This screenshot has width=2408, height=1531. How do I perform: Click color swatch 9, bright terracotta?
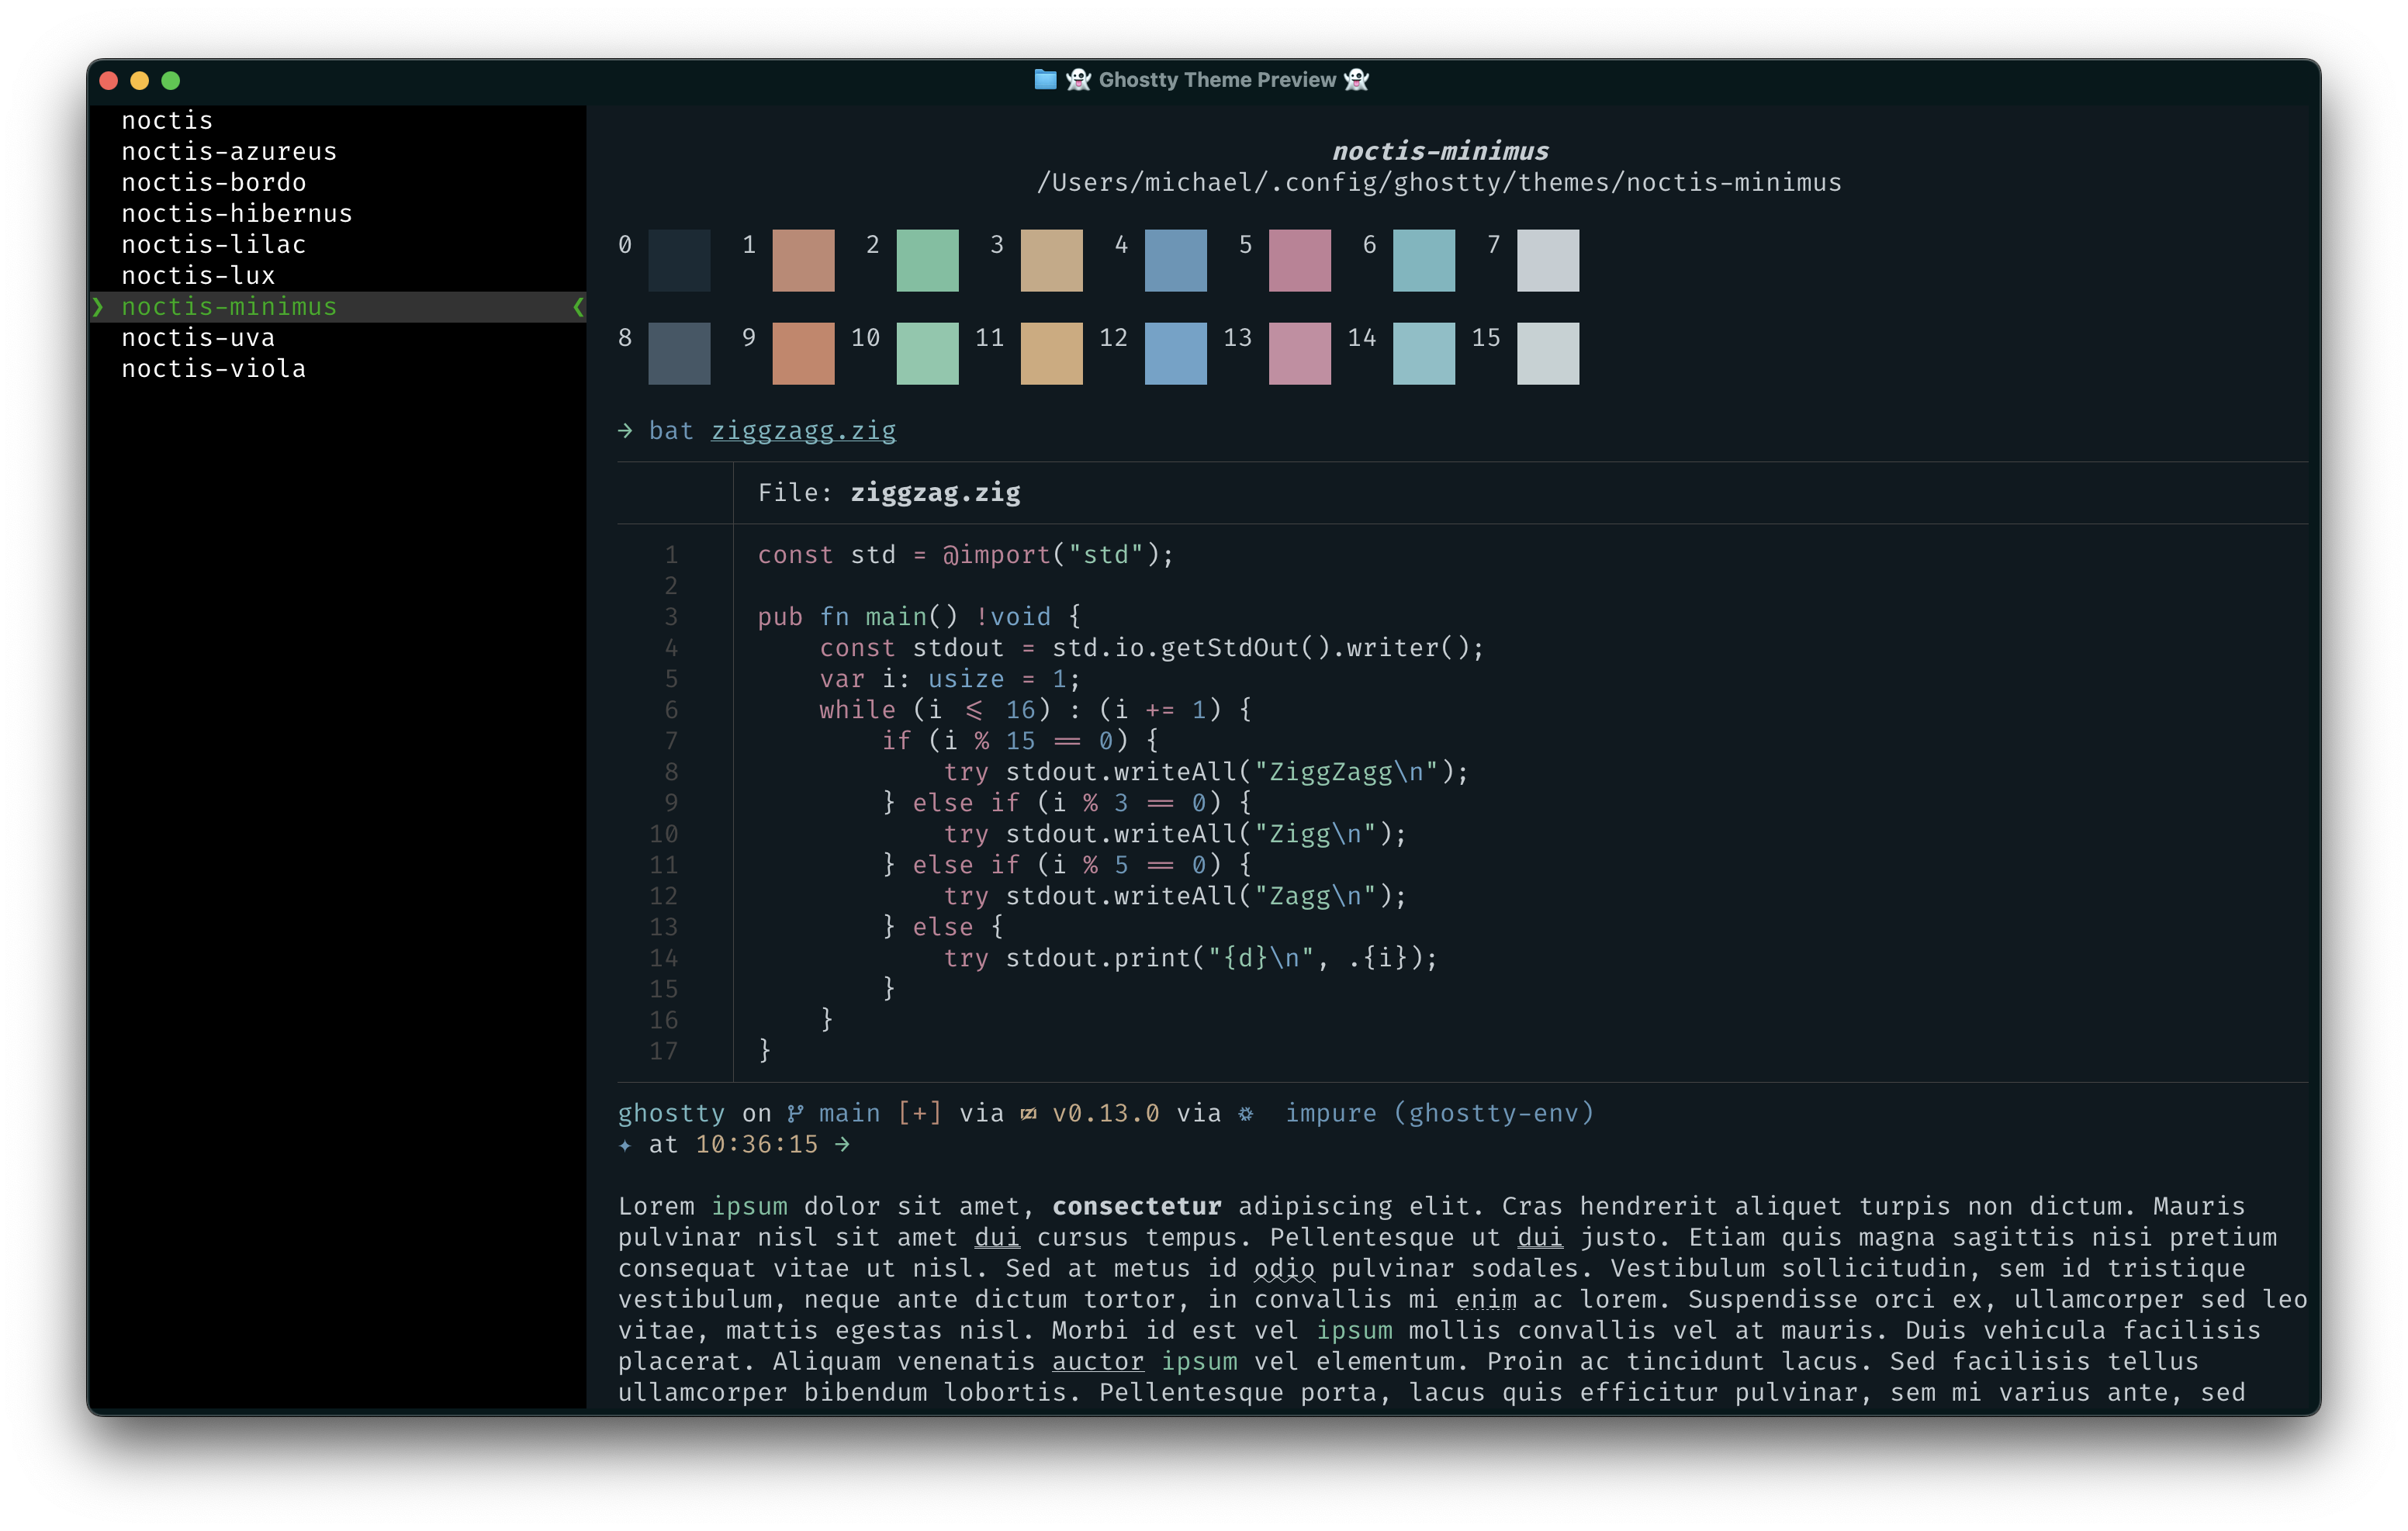click(803, 353)
